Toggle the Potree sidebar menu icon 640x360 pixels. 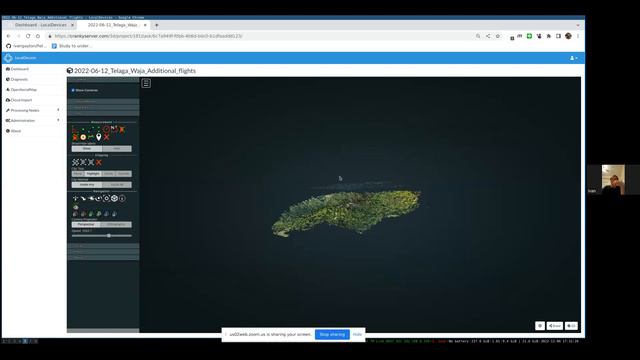coord(146,83)
